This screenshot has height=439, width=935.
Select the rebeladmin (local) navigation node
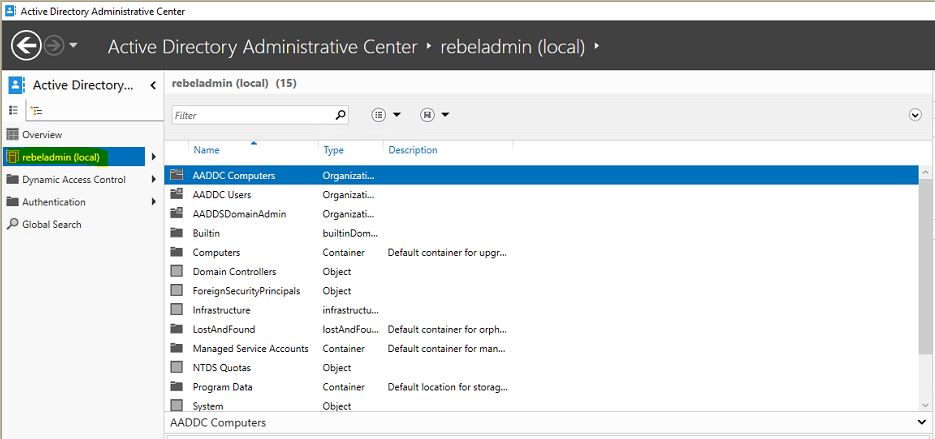click(74, 157)
